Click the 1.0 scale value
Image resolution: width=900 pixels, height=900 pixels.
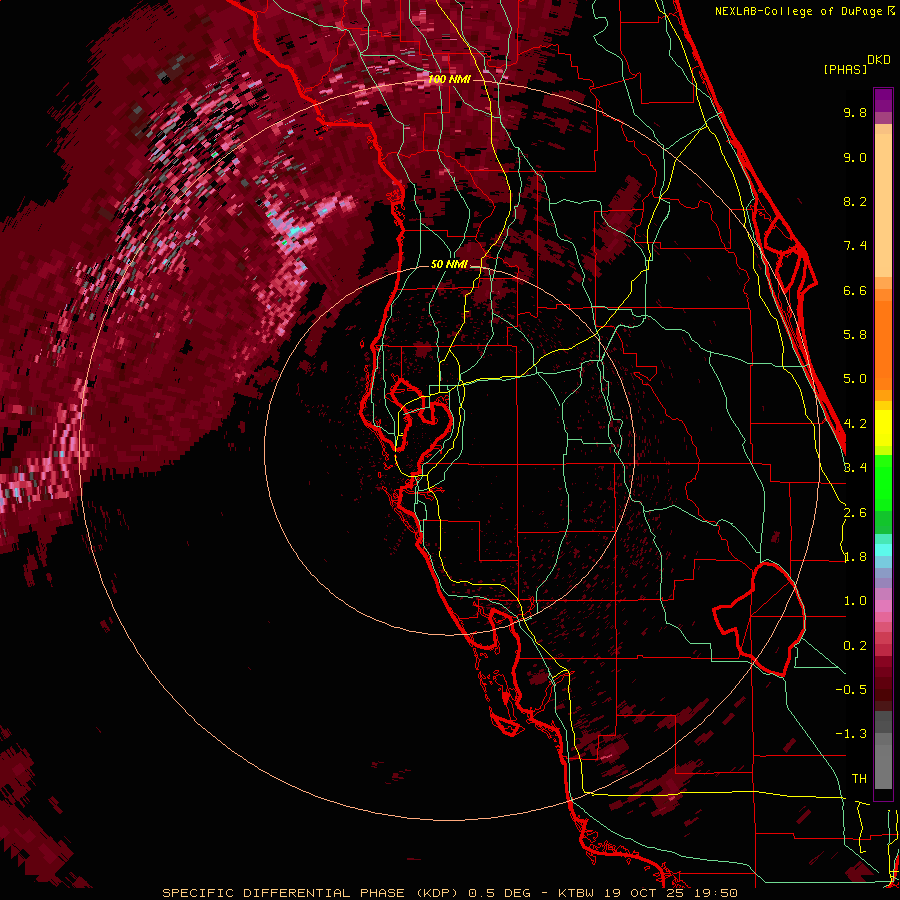pyautogui.click(x=855, y=601)
